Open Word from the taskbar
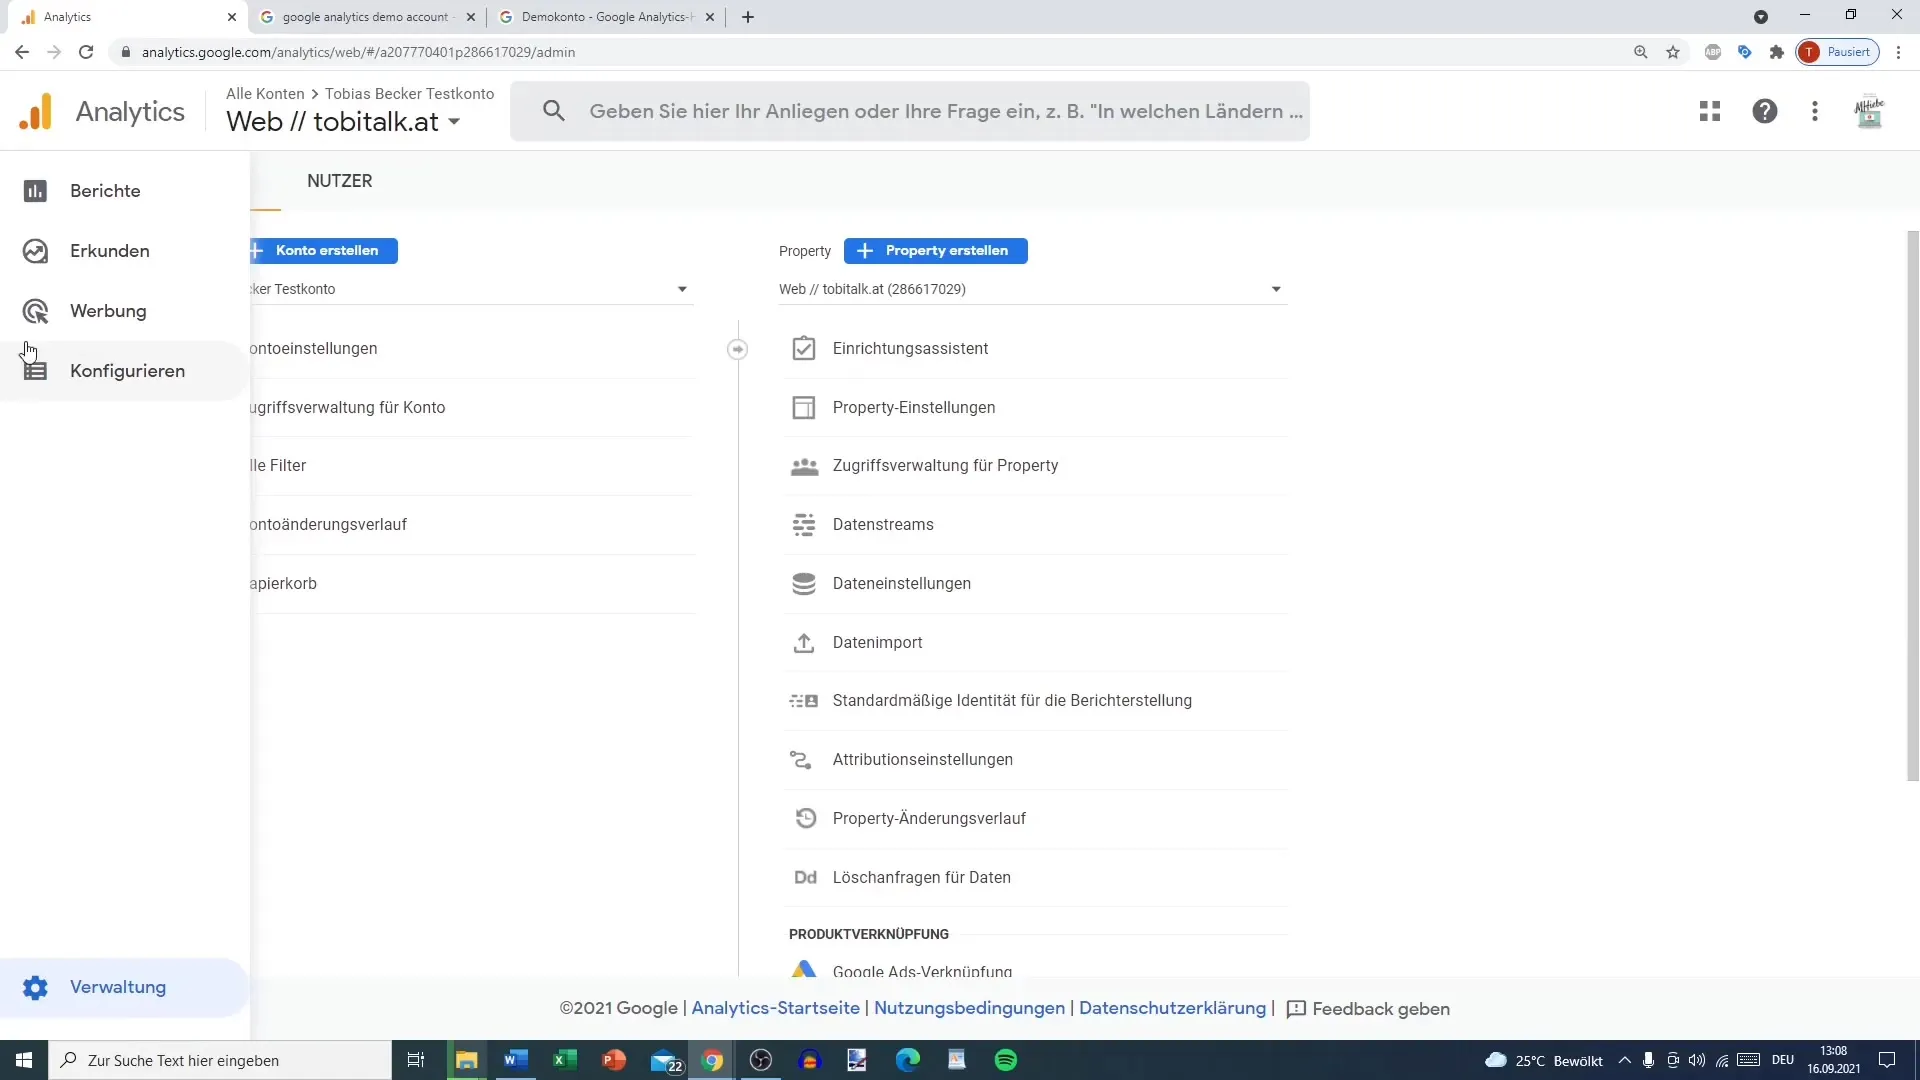This screenshot has height=1080, width=1920. 516,1060
